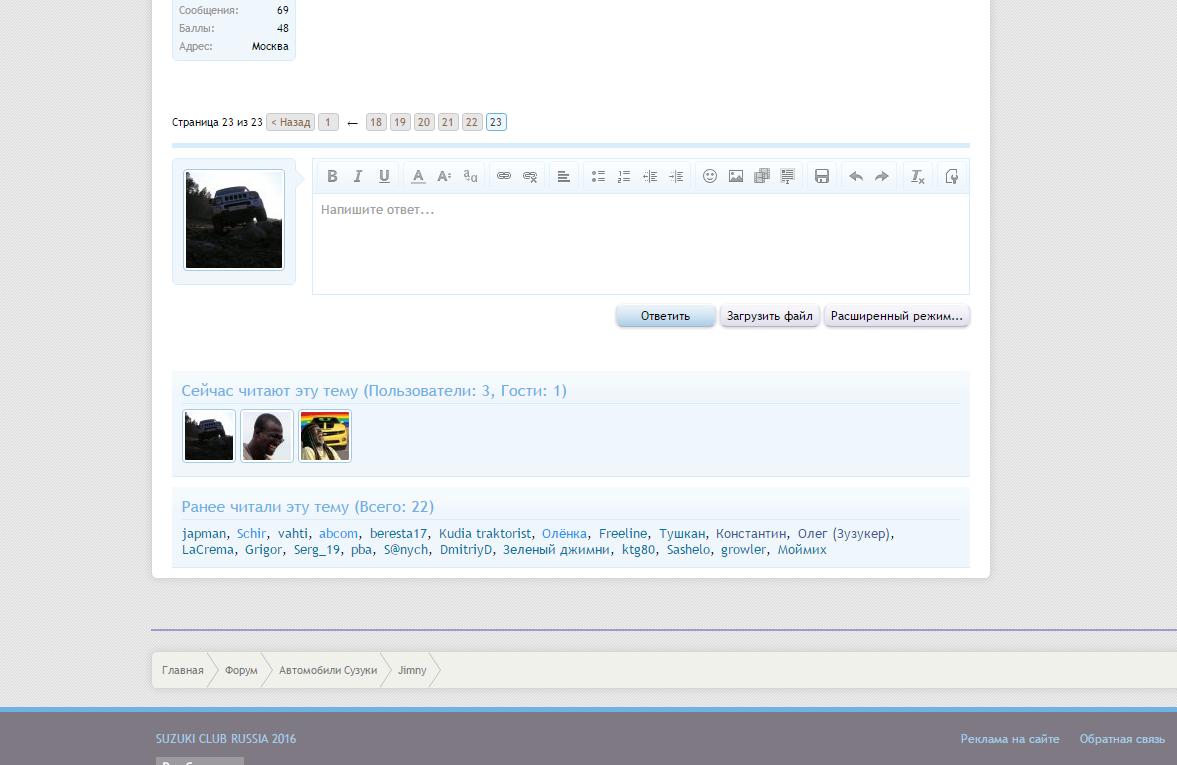Open the smilies picker
The image size is (1177, 765).
click(x=710, y=176)
